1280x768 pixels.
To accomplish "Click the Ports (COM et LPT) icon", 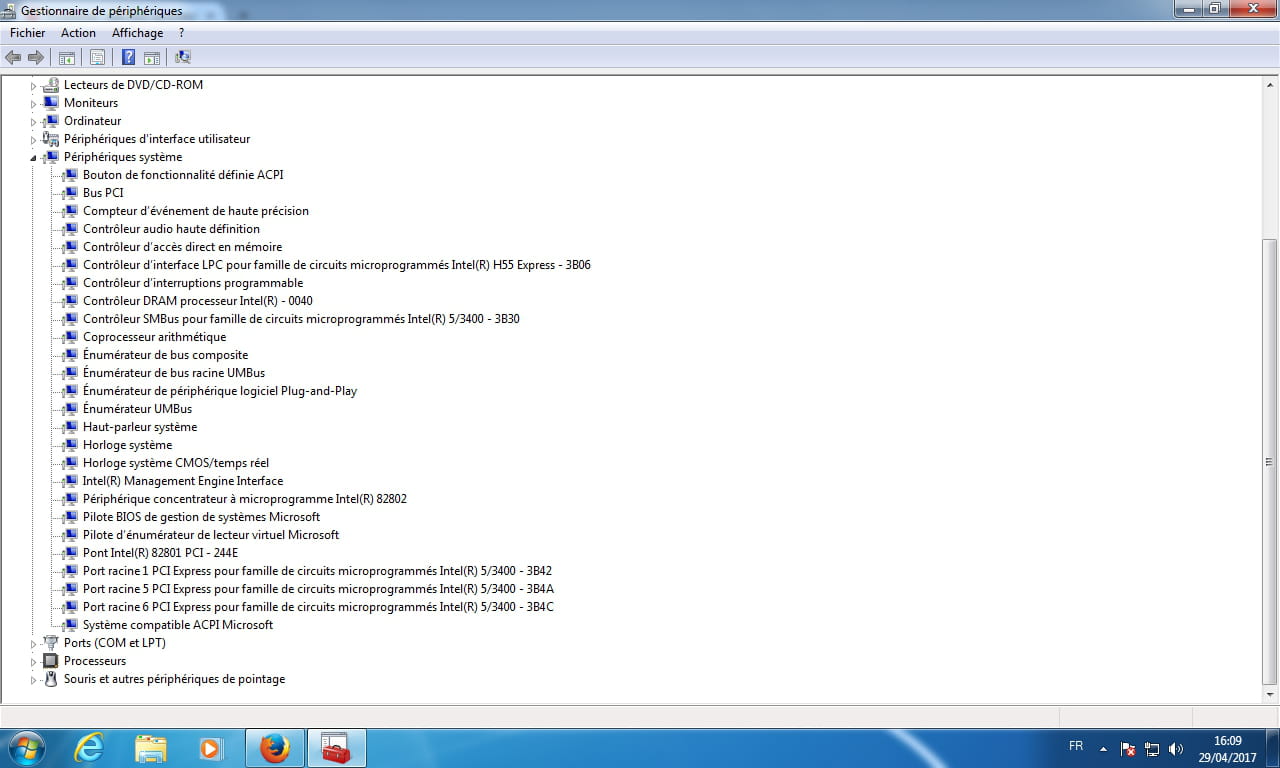I will [51, 643].
